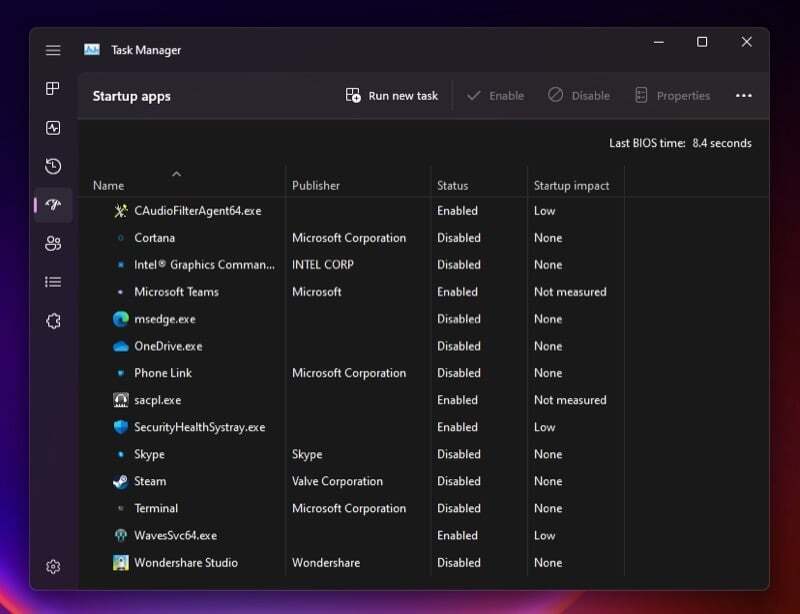Toggle sort order using the Name arrow
The width and height of the screenshot is (800, 614).
pos(177,174)
